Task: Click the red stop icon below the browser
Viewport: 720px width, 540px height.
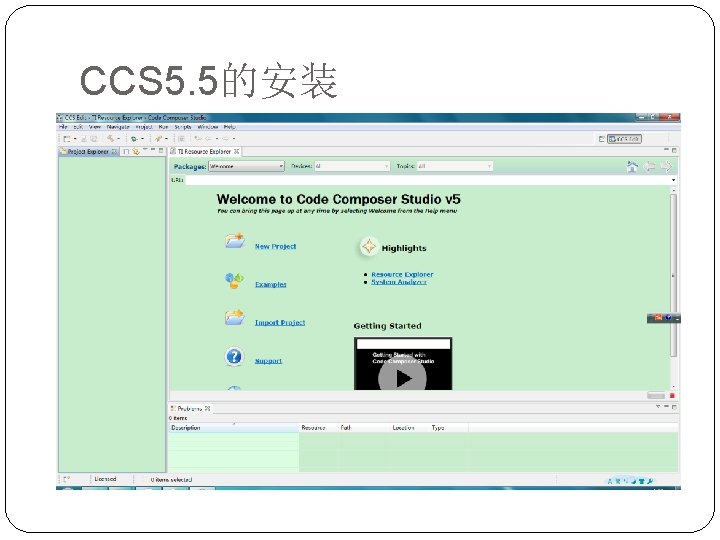Action: [x=672, y=396]
